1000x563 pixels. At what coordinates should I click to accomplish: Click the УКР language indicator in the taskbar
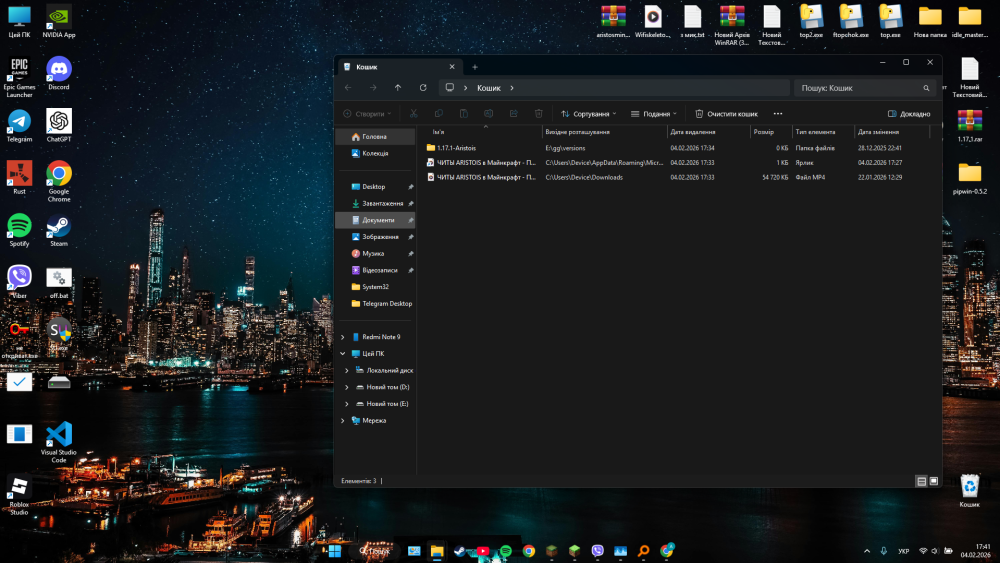tap(904, 551)
